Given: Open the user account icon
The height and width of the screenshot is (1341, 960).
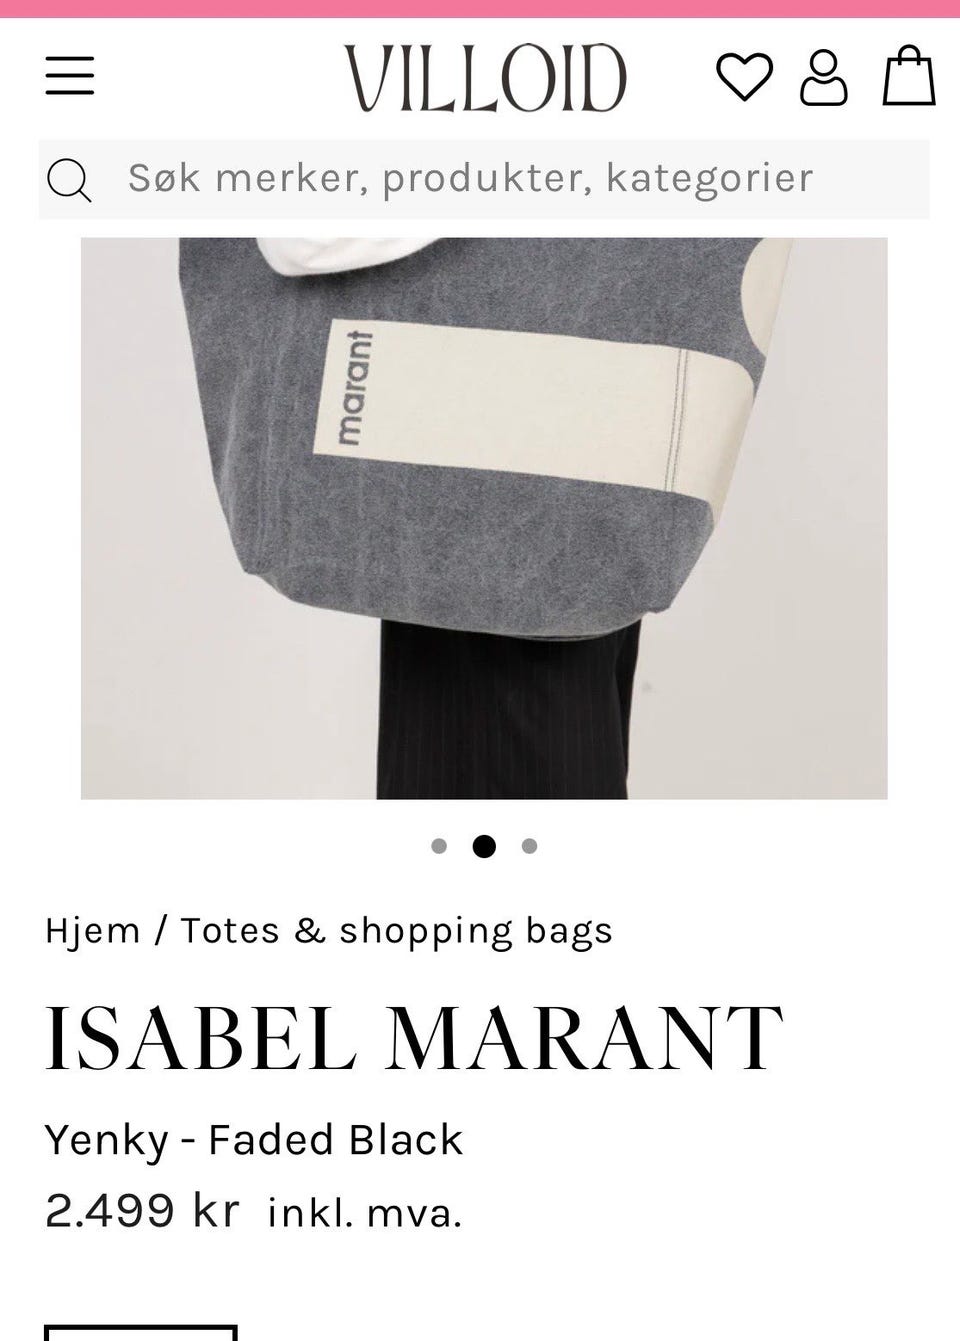Looking at the screenshot, I should click(x=824, y=78).
